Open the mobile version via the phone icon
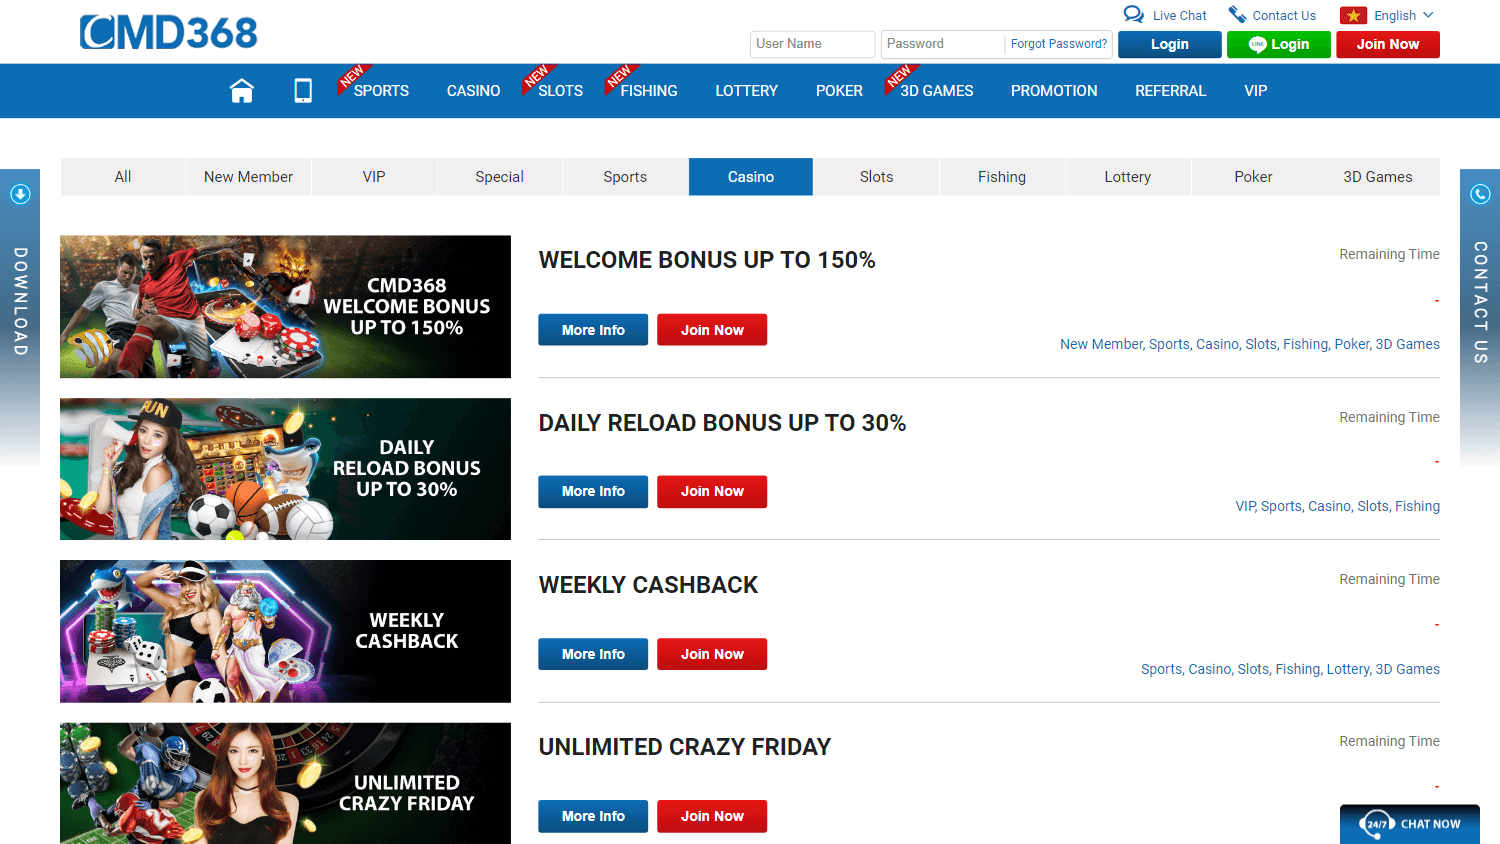 (x=303, y=90)
